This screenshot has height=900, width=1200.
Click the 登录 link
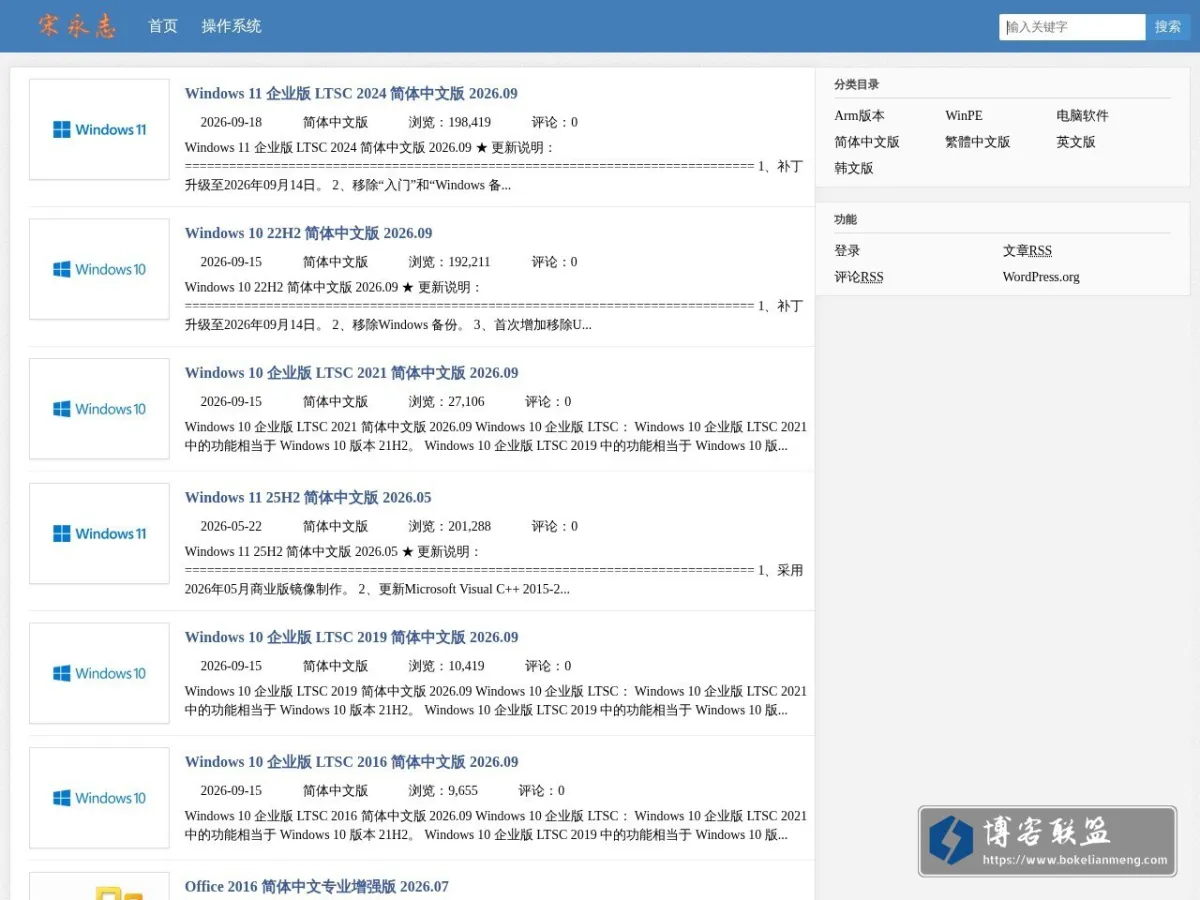(x=847, y=251)
